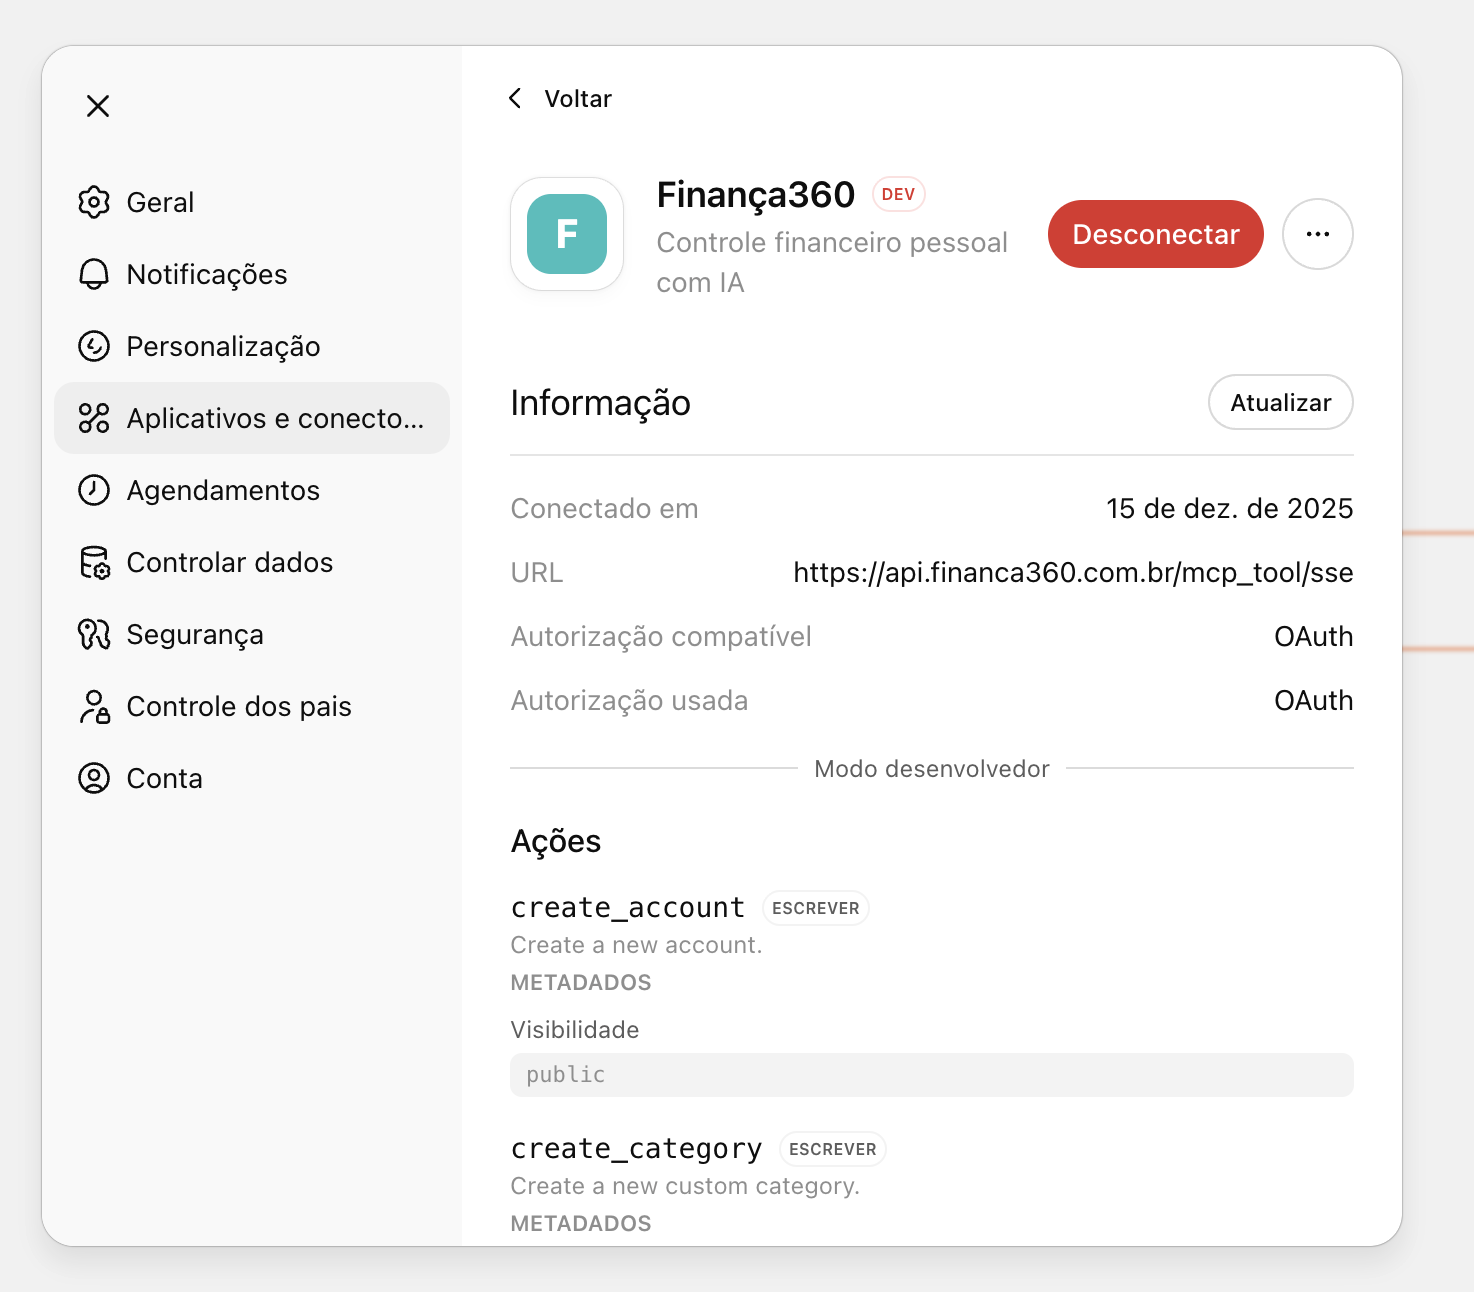Close the settings dialog with X
Viewport: 1474px width, 1292px height.
tap(98, 106)
